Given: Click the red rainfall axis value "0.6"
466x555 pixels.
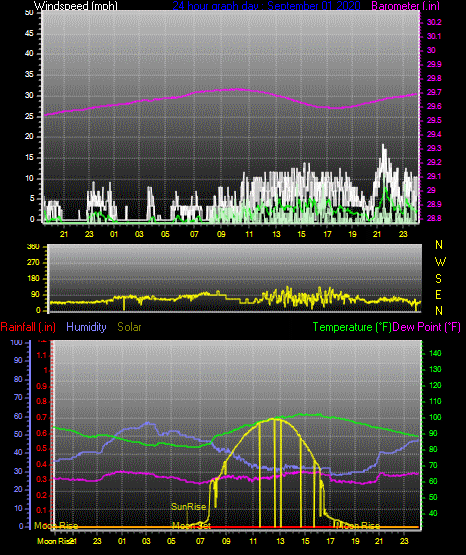Looking at the screenshot, I should tap(42, 433).
